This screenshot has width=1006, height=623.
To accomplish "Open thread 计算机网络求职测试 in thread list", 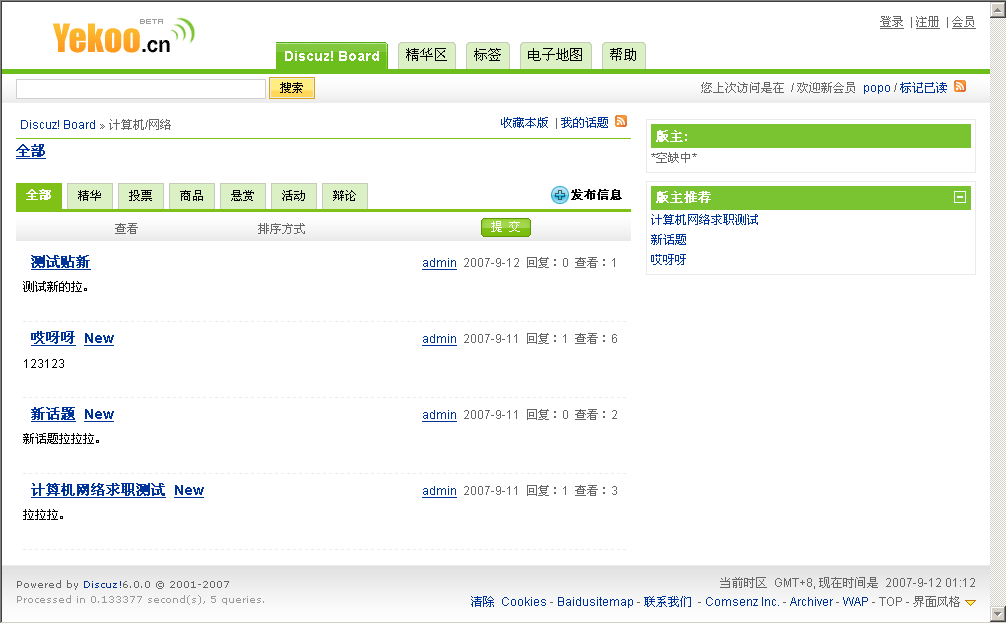I will point(98,490).
